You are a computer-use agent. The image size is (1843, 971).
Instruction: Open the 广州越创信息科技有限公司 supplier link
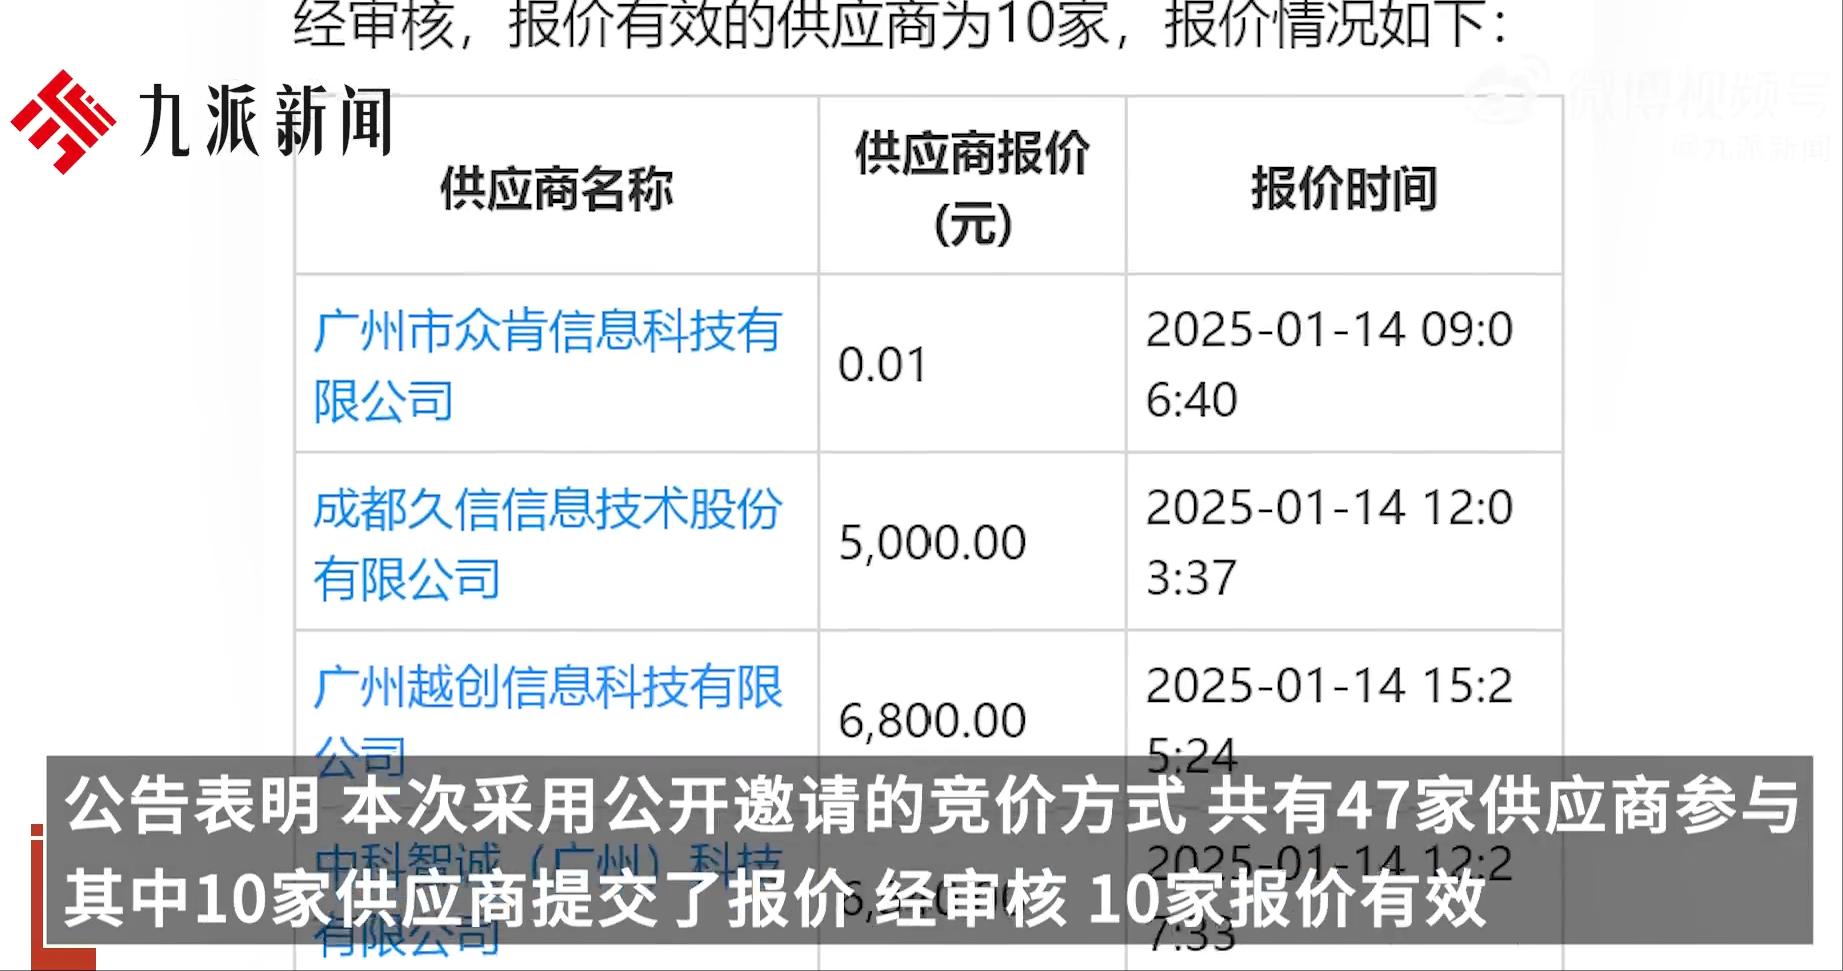click(547, 720)
